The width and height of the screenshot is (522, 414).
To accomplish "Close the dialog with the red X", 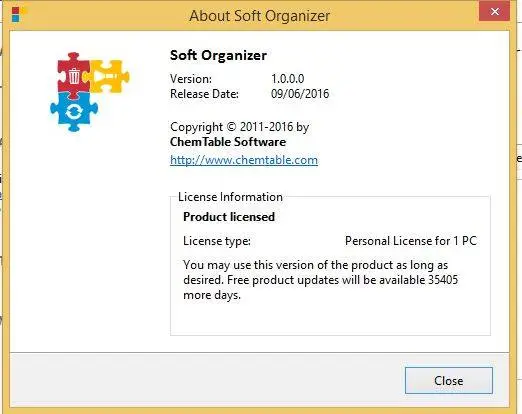I will coord(494,11).
